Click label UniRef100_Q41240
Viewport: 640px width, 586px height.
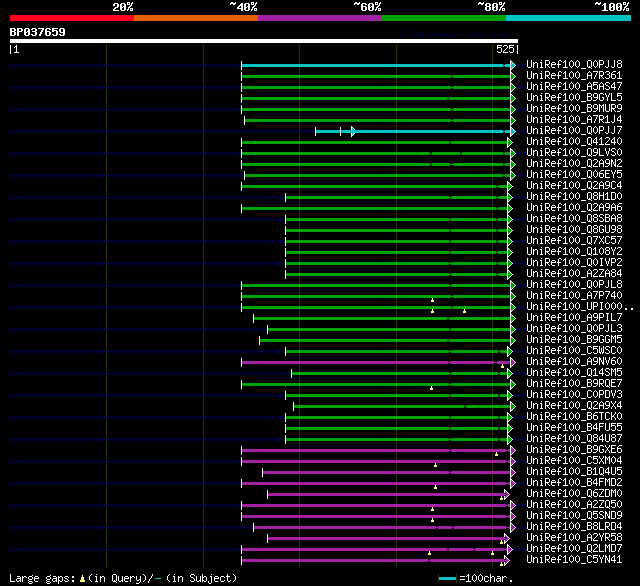point(574,142)
